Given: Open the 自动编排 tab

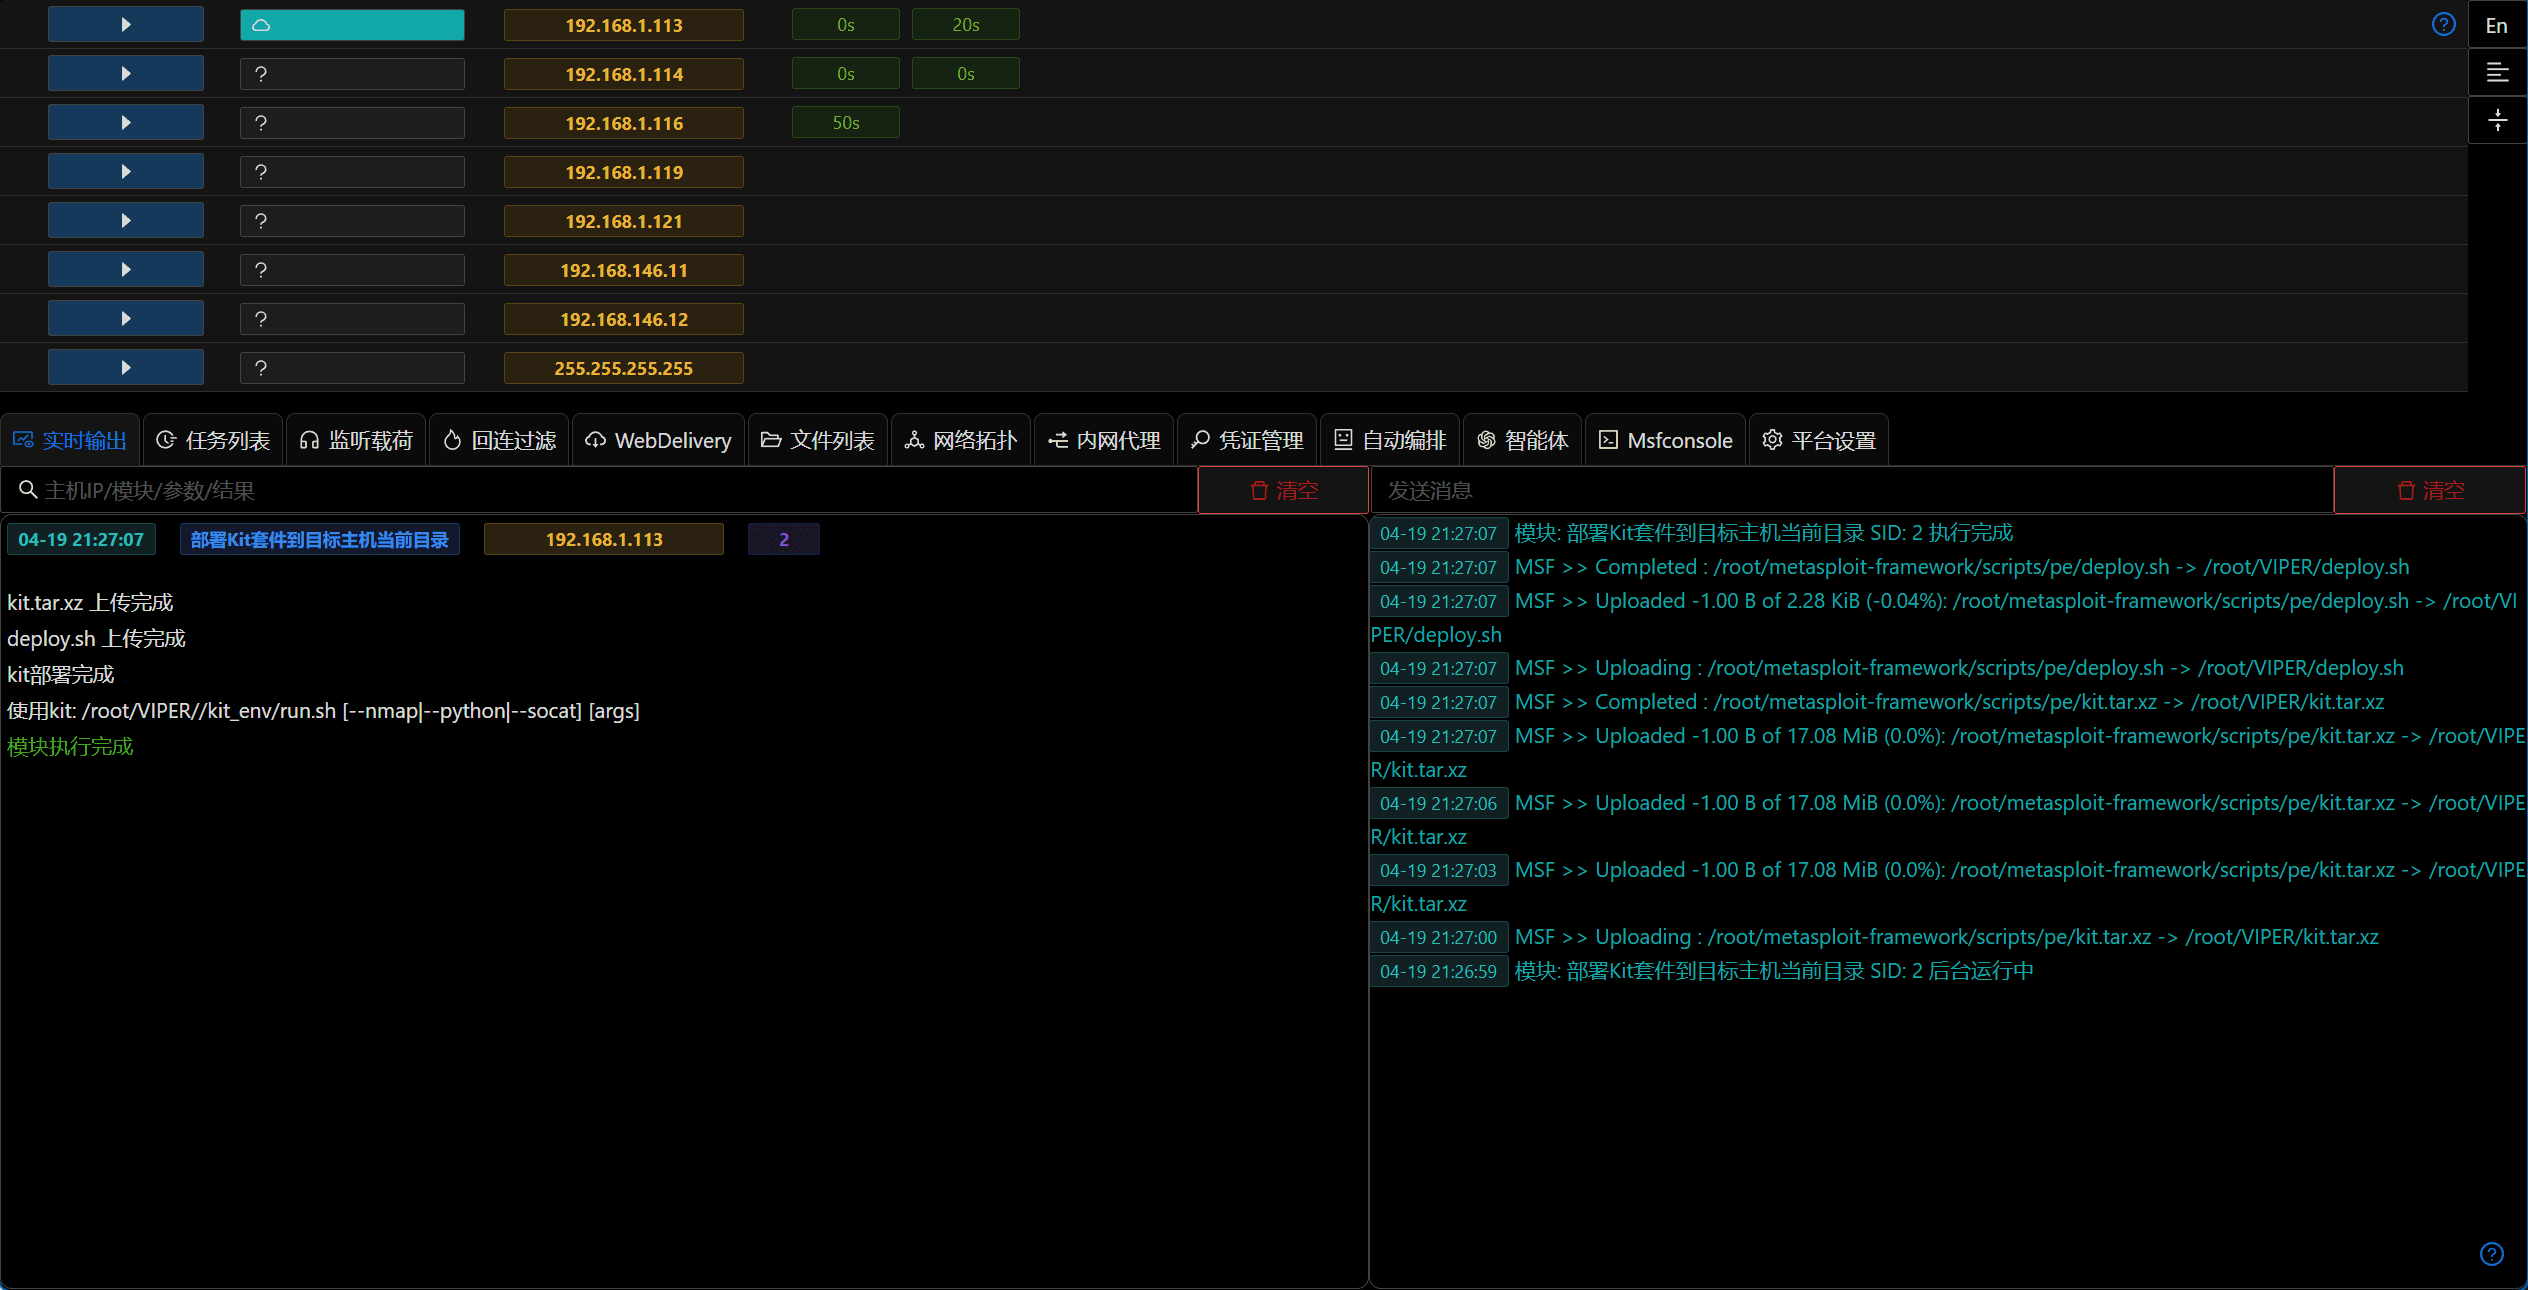Looking at the screenshot, I should click(x=1390, y=440).
